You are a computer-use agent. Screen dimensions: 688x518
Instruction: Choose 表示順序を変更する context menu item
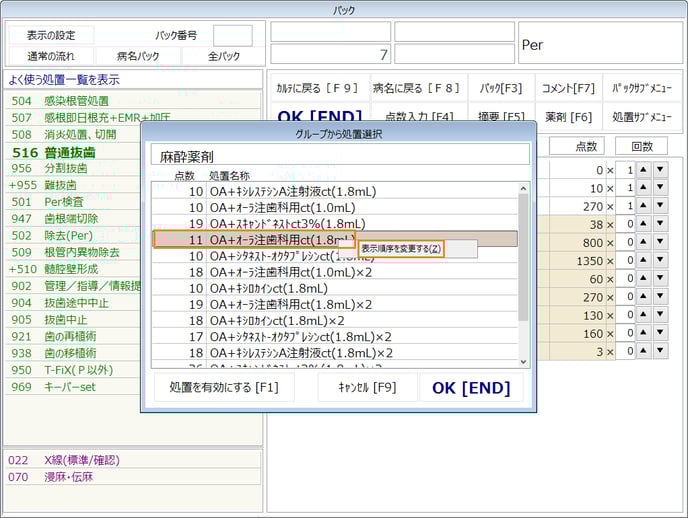pyautogui.click(x=401, y=248)
